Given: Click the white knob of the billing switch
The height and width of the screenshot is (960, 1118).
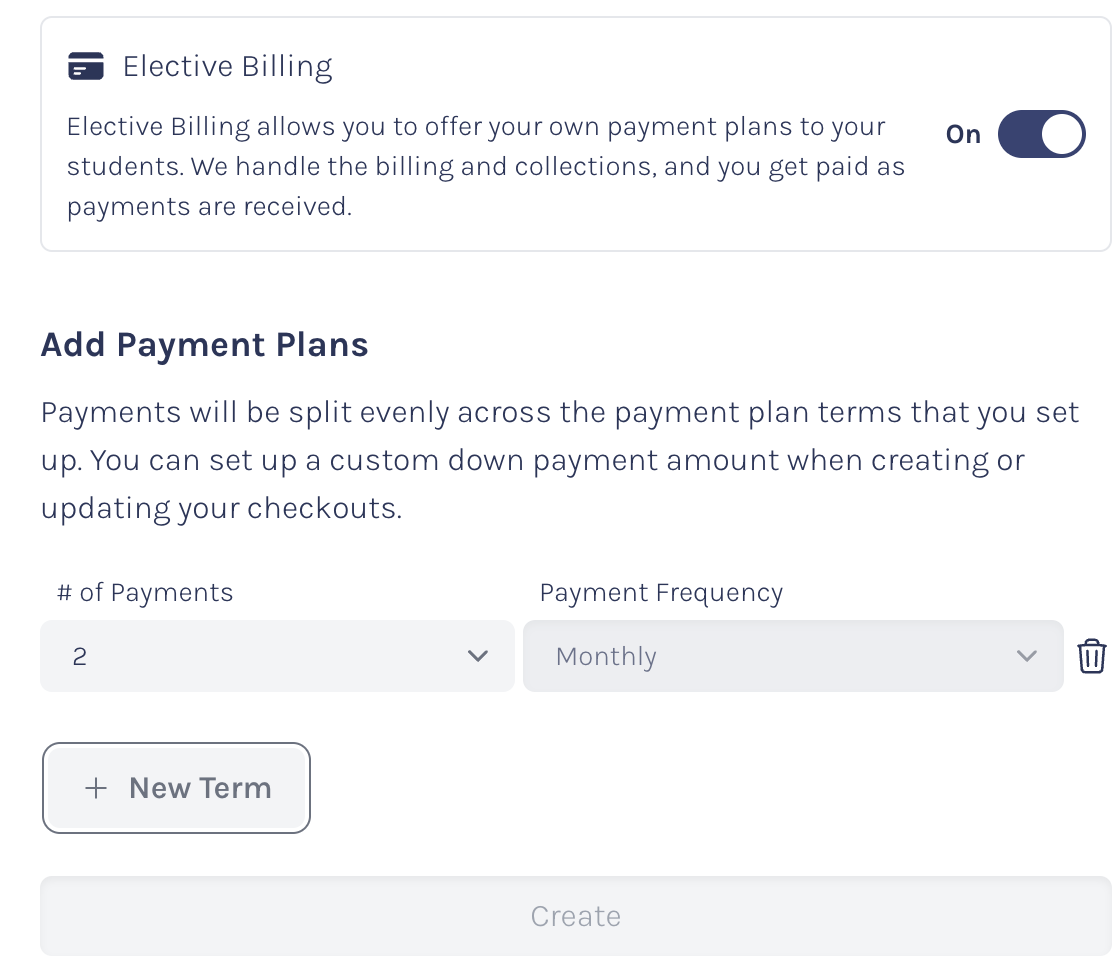Looking at the screenshot, I should tap(1063, 134).
